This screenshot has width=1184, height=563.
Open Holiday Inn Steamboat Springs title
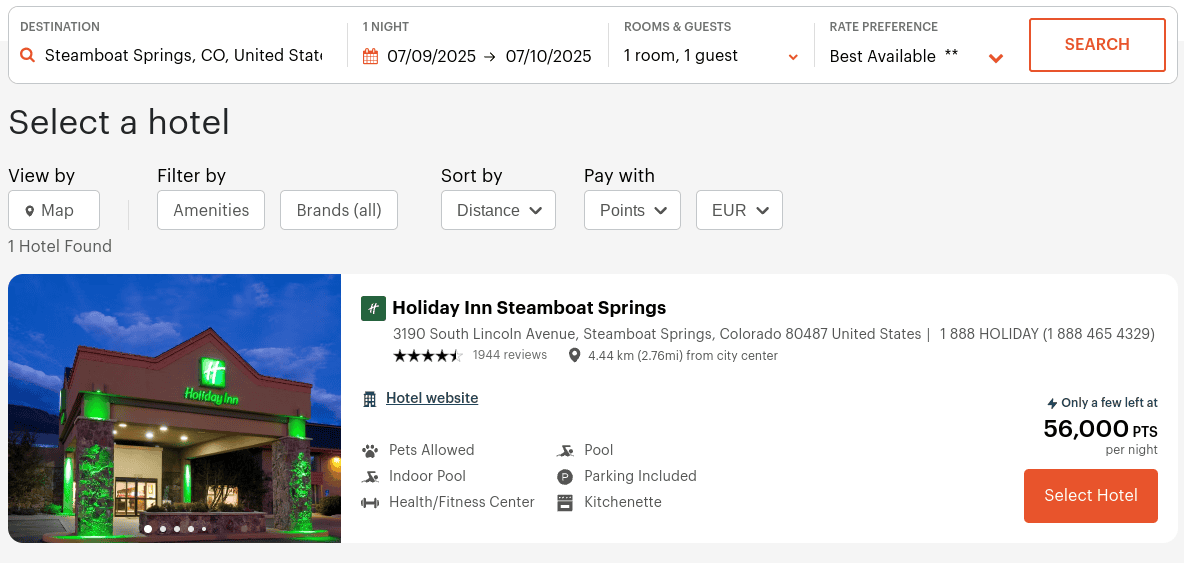click(529, 308)
